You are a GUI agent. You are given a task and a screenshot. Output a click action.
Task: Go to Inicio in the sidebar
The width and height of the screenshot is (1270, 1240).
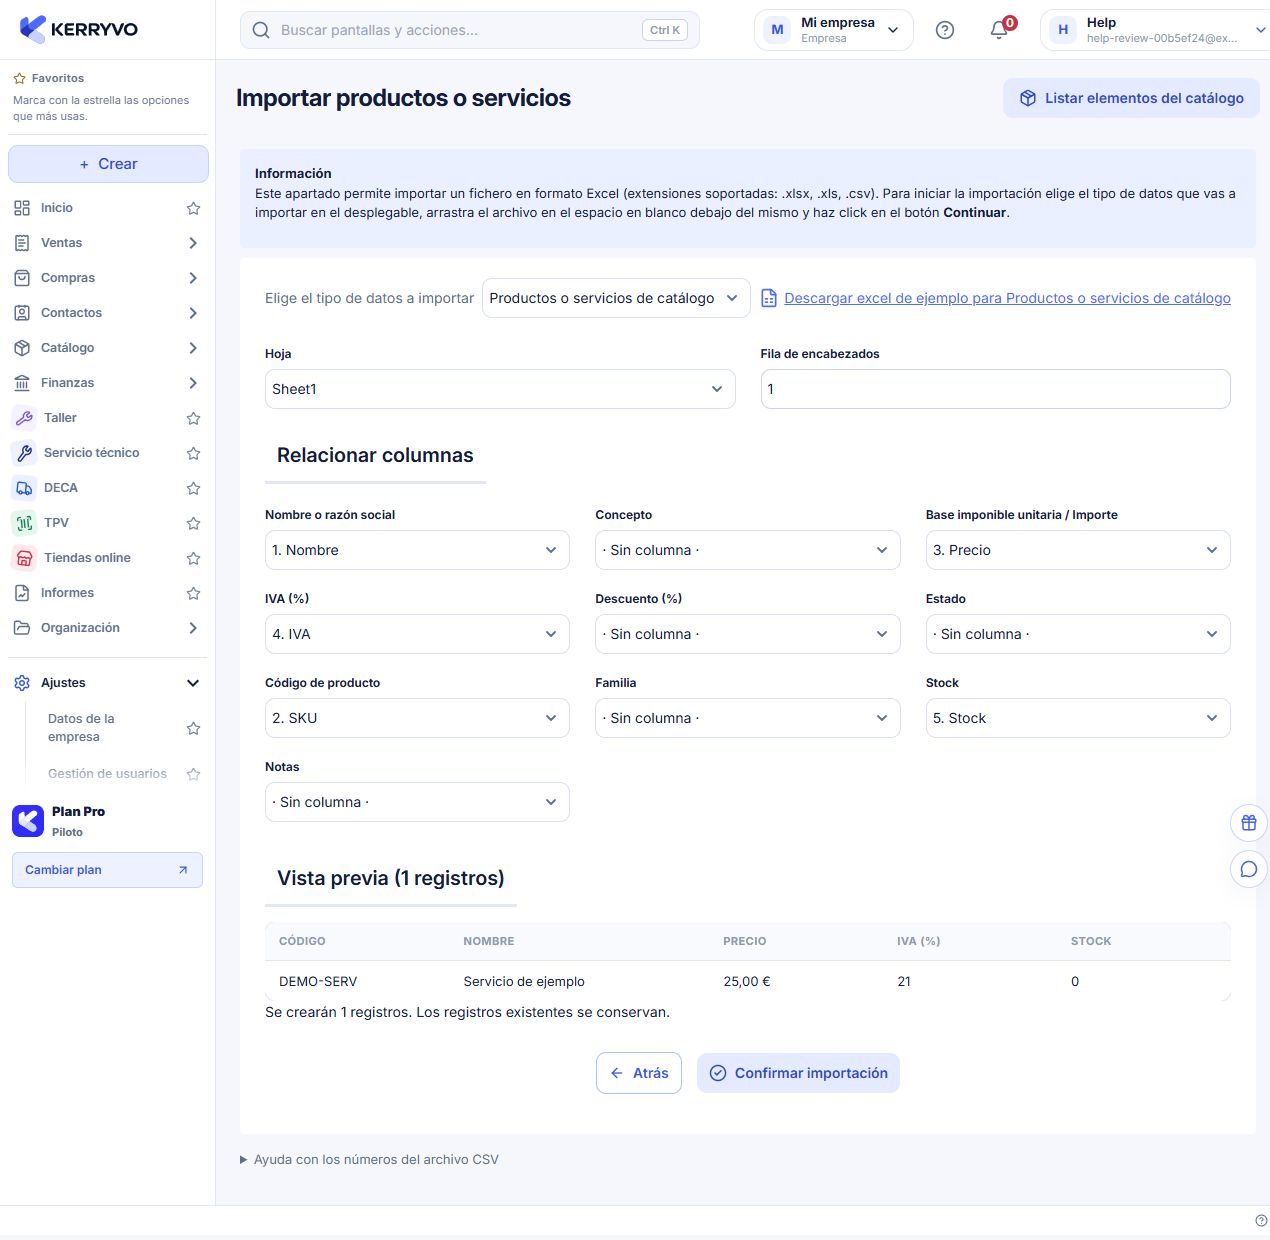pos(57,208)
